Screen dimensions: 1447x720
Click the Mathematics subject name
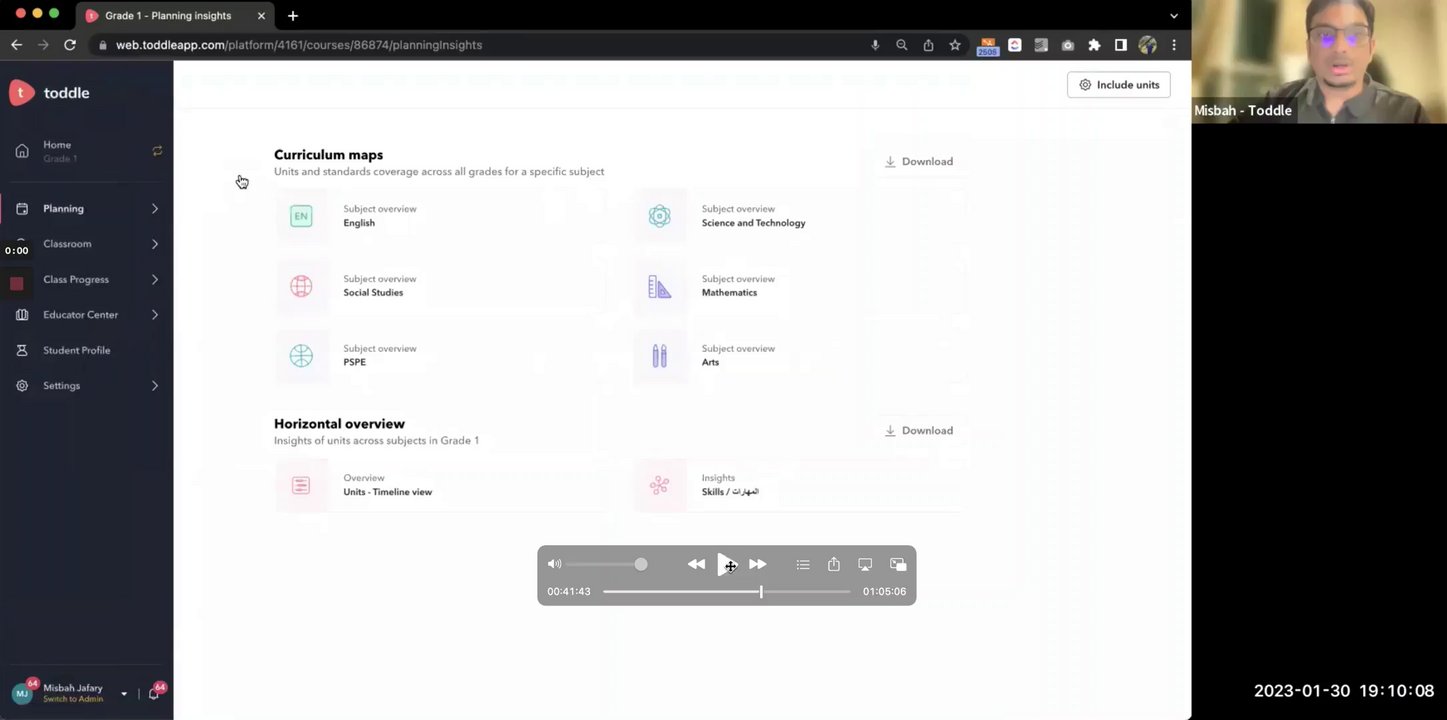pos(729,293)
